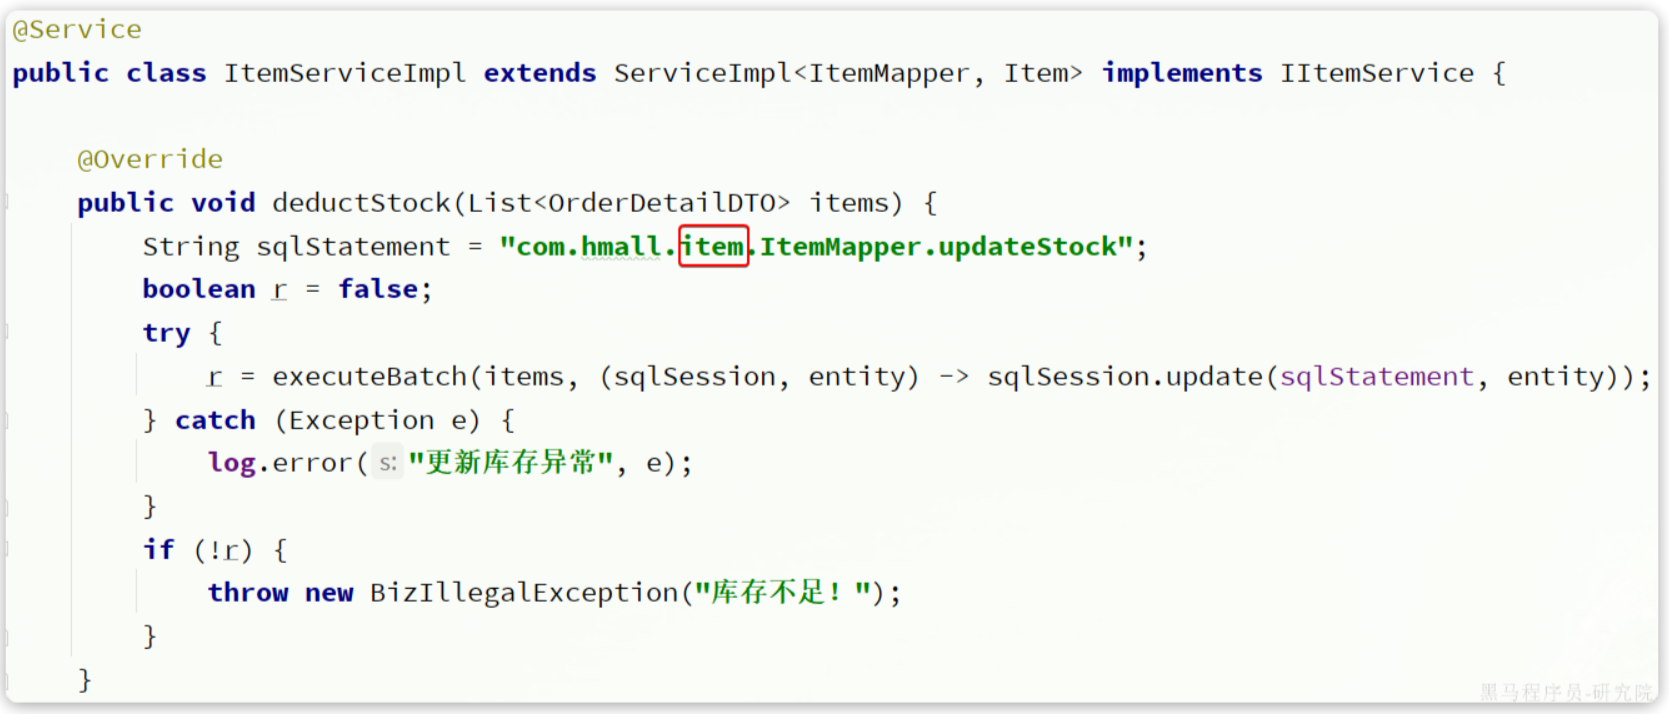Click the @Override annotation

pos(150,159)
